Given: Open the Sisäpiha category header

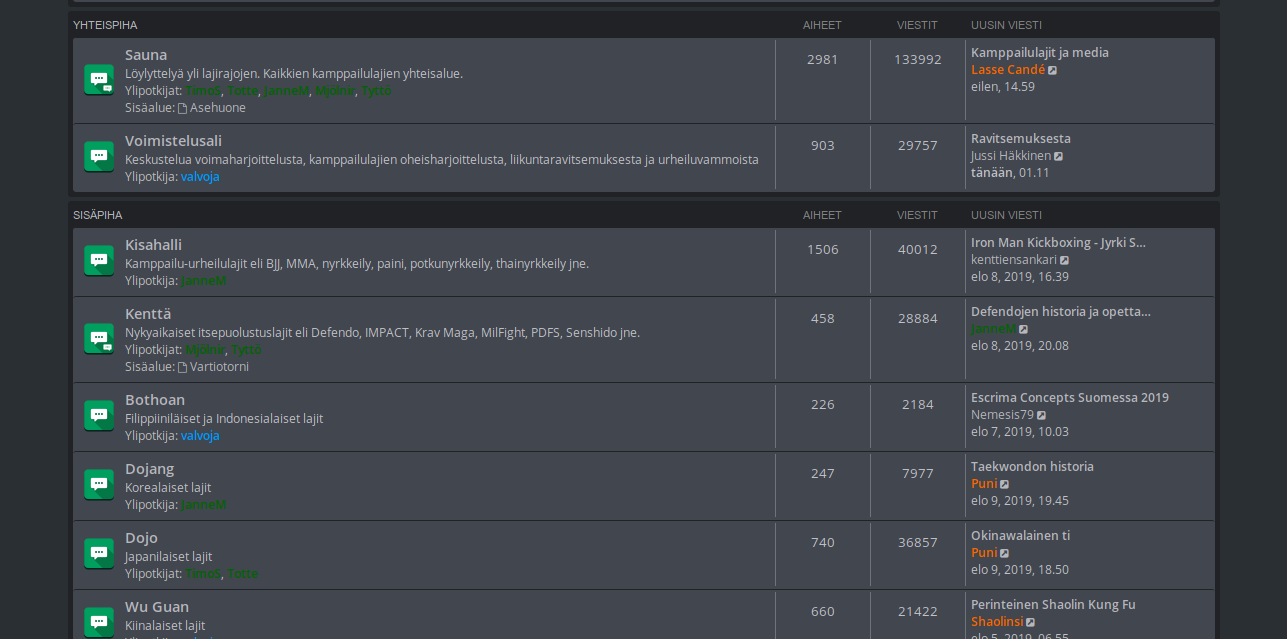Looking at the screenshot, I should point(98,215).
